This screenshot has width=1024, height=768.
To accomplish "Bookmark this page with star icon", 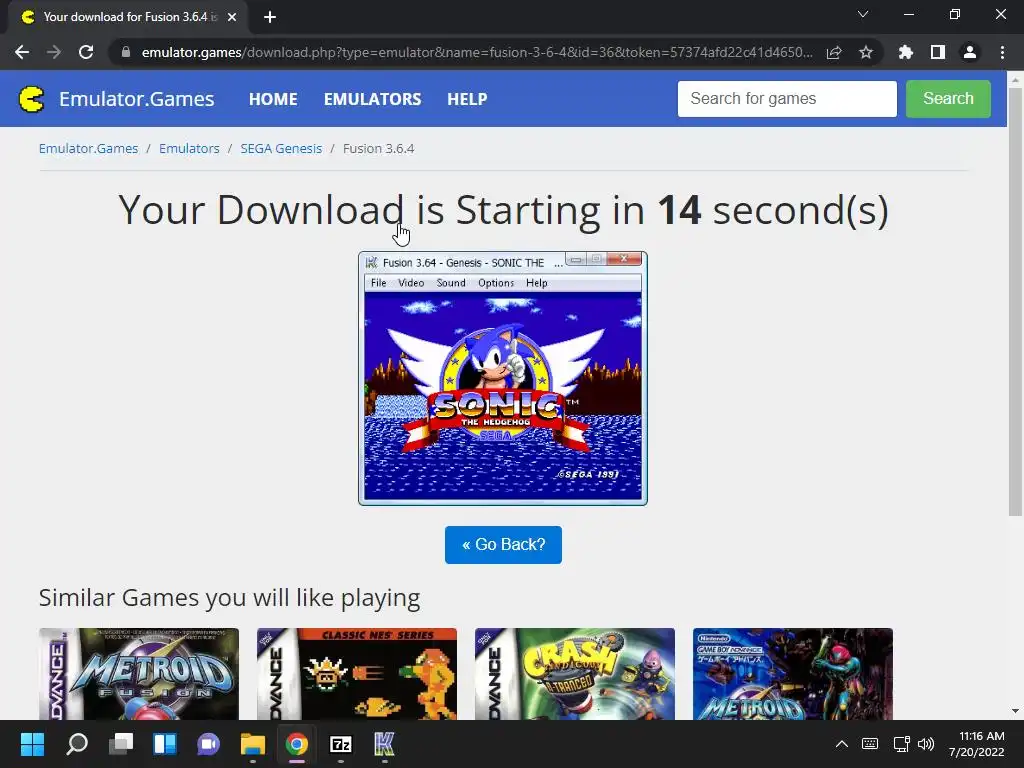I will pos(866,52).
